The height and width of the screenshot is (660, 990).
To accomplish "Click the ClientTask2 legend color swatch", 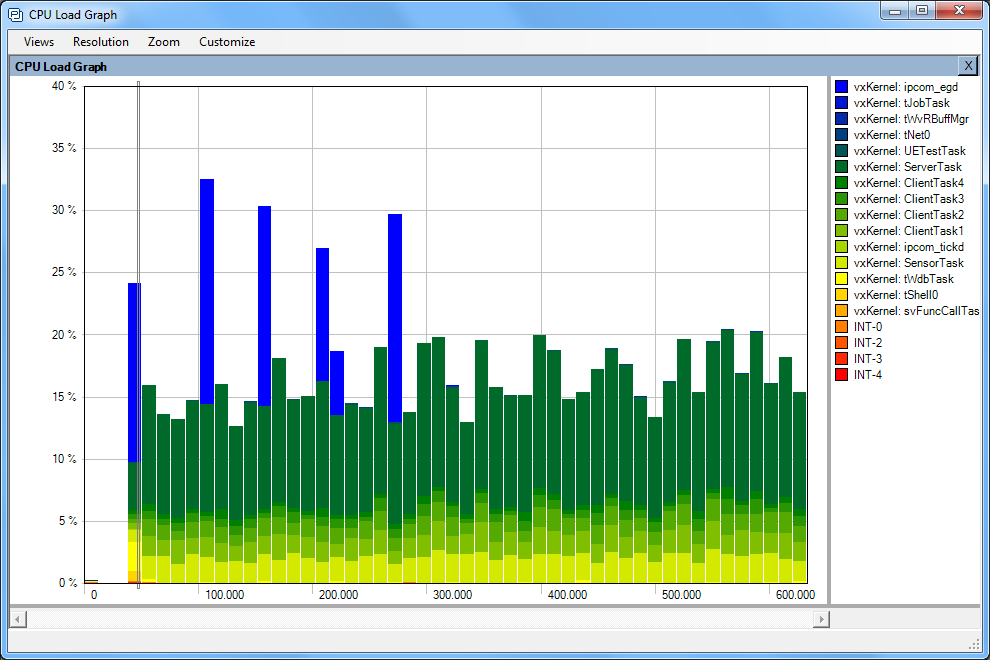I will pos(842,215).
